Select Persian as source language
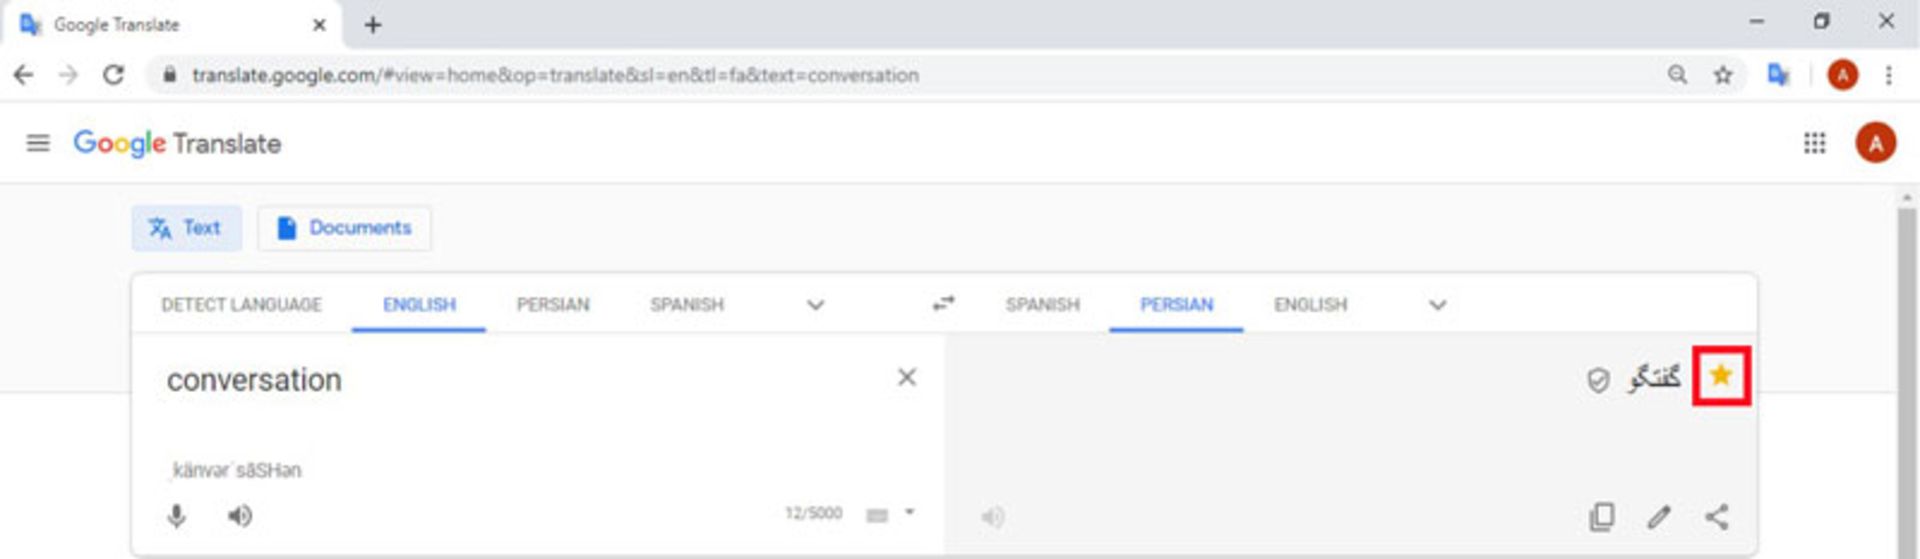Screen dimensions: 1920x559 click(553, 304)
